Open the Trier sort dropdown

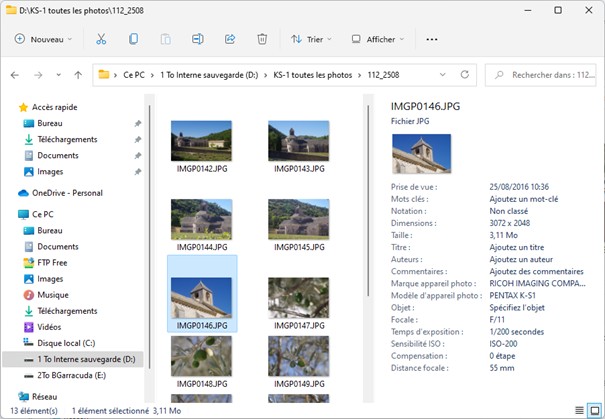[x=312, y=39]
